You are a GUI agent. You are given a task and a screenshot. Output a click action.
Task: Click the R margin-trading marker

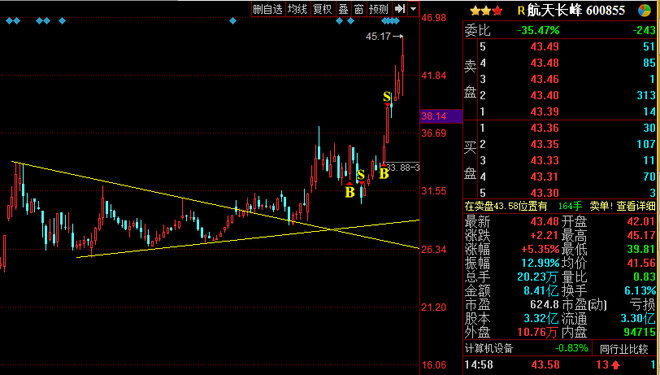521,11
